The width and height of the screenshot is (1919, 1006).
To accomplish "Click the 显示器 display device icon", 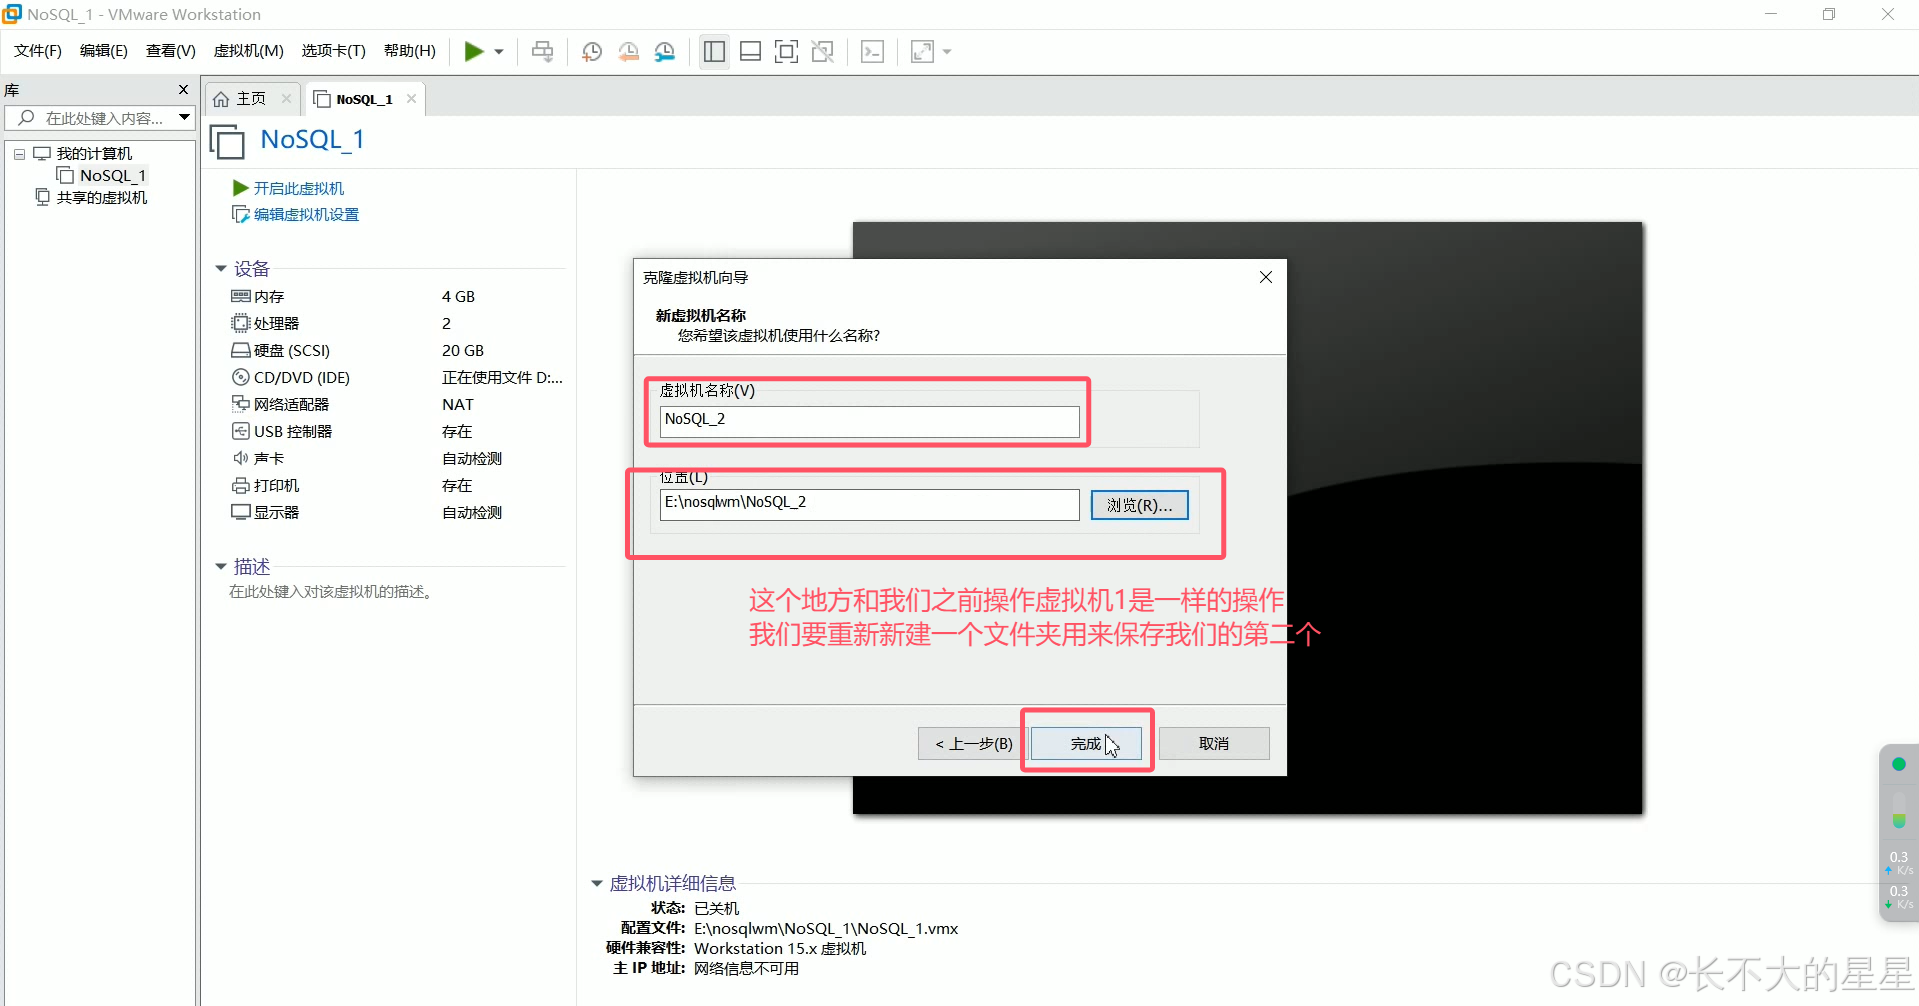I will [241, 512].
